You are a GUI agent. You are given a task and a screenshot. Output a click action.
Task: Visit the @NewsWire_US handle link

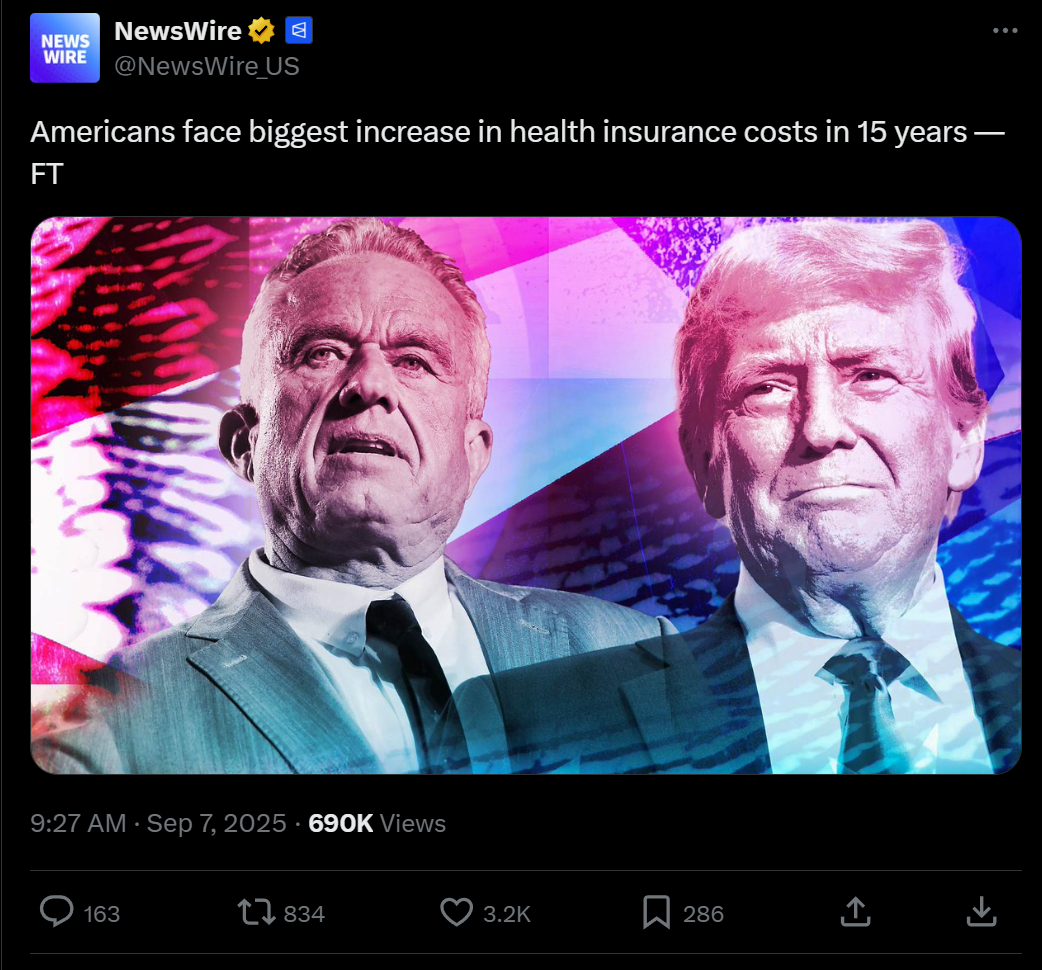tap(207, 66)
